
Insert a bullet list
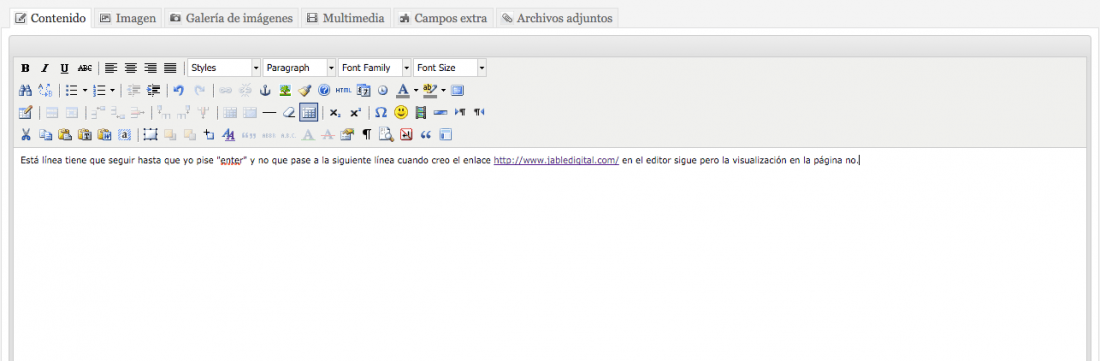[x=72, y=90]
